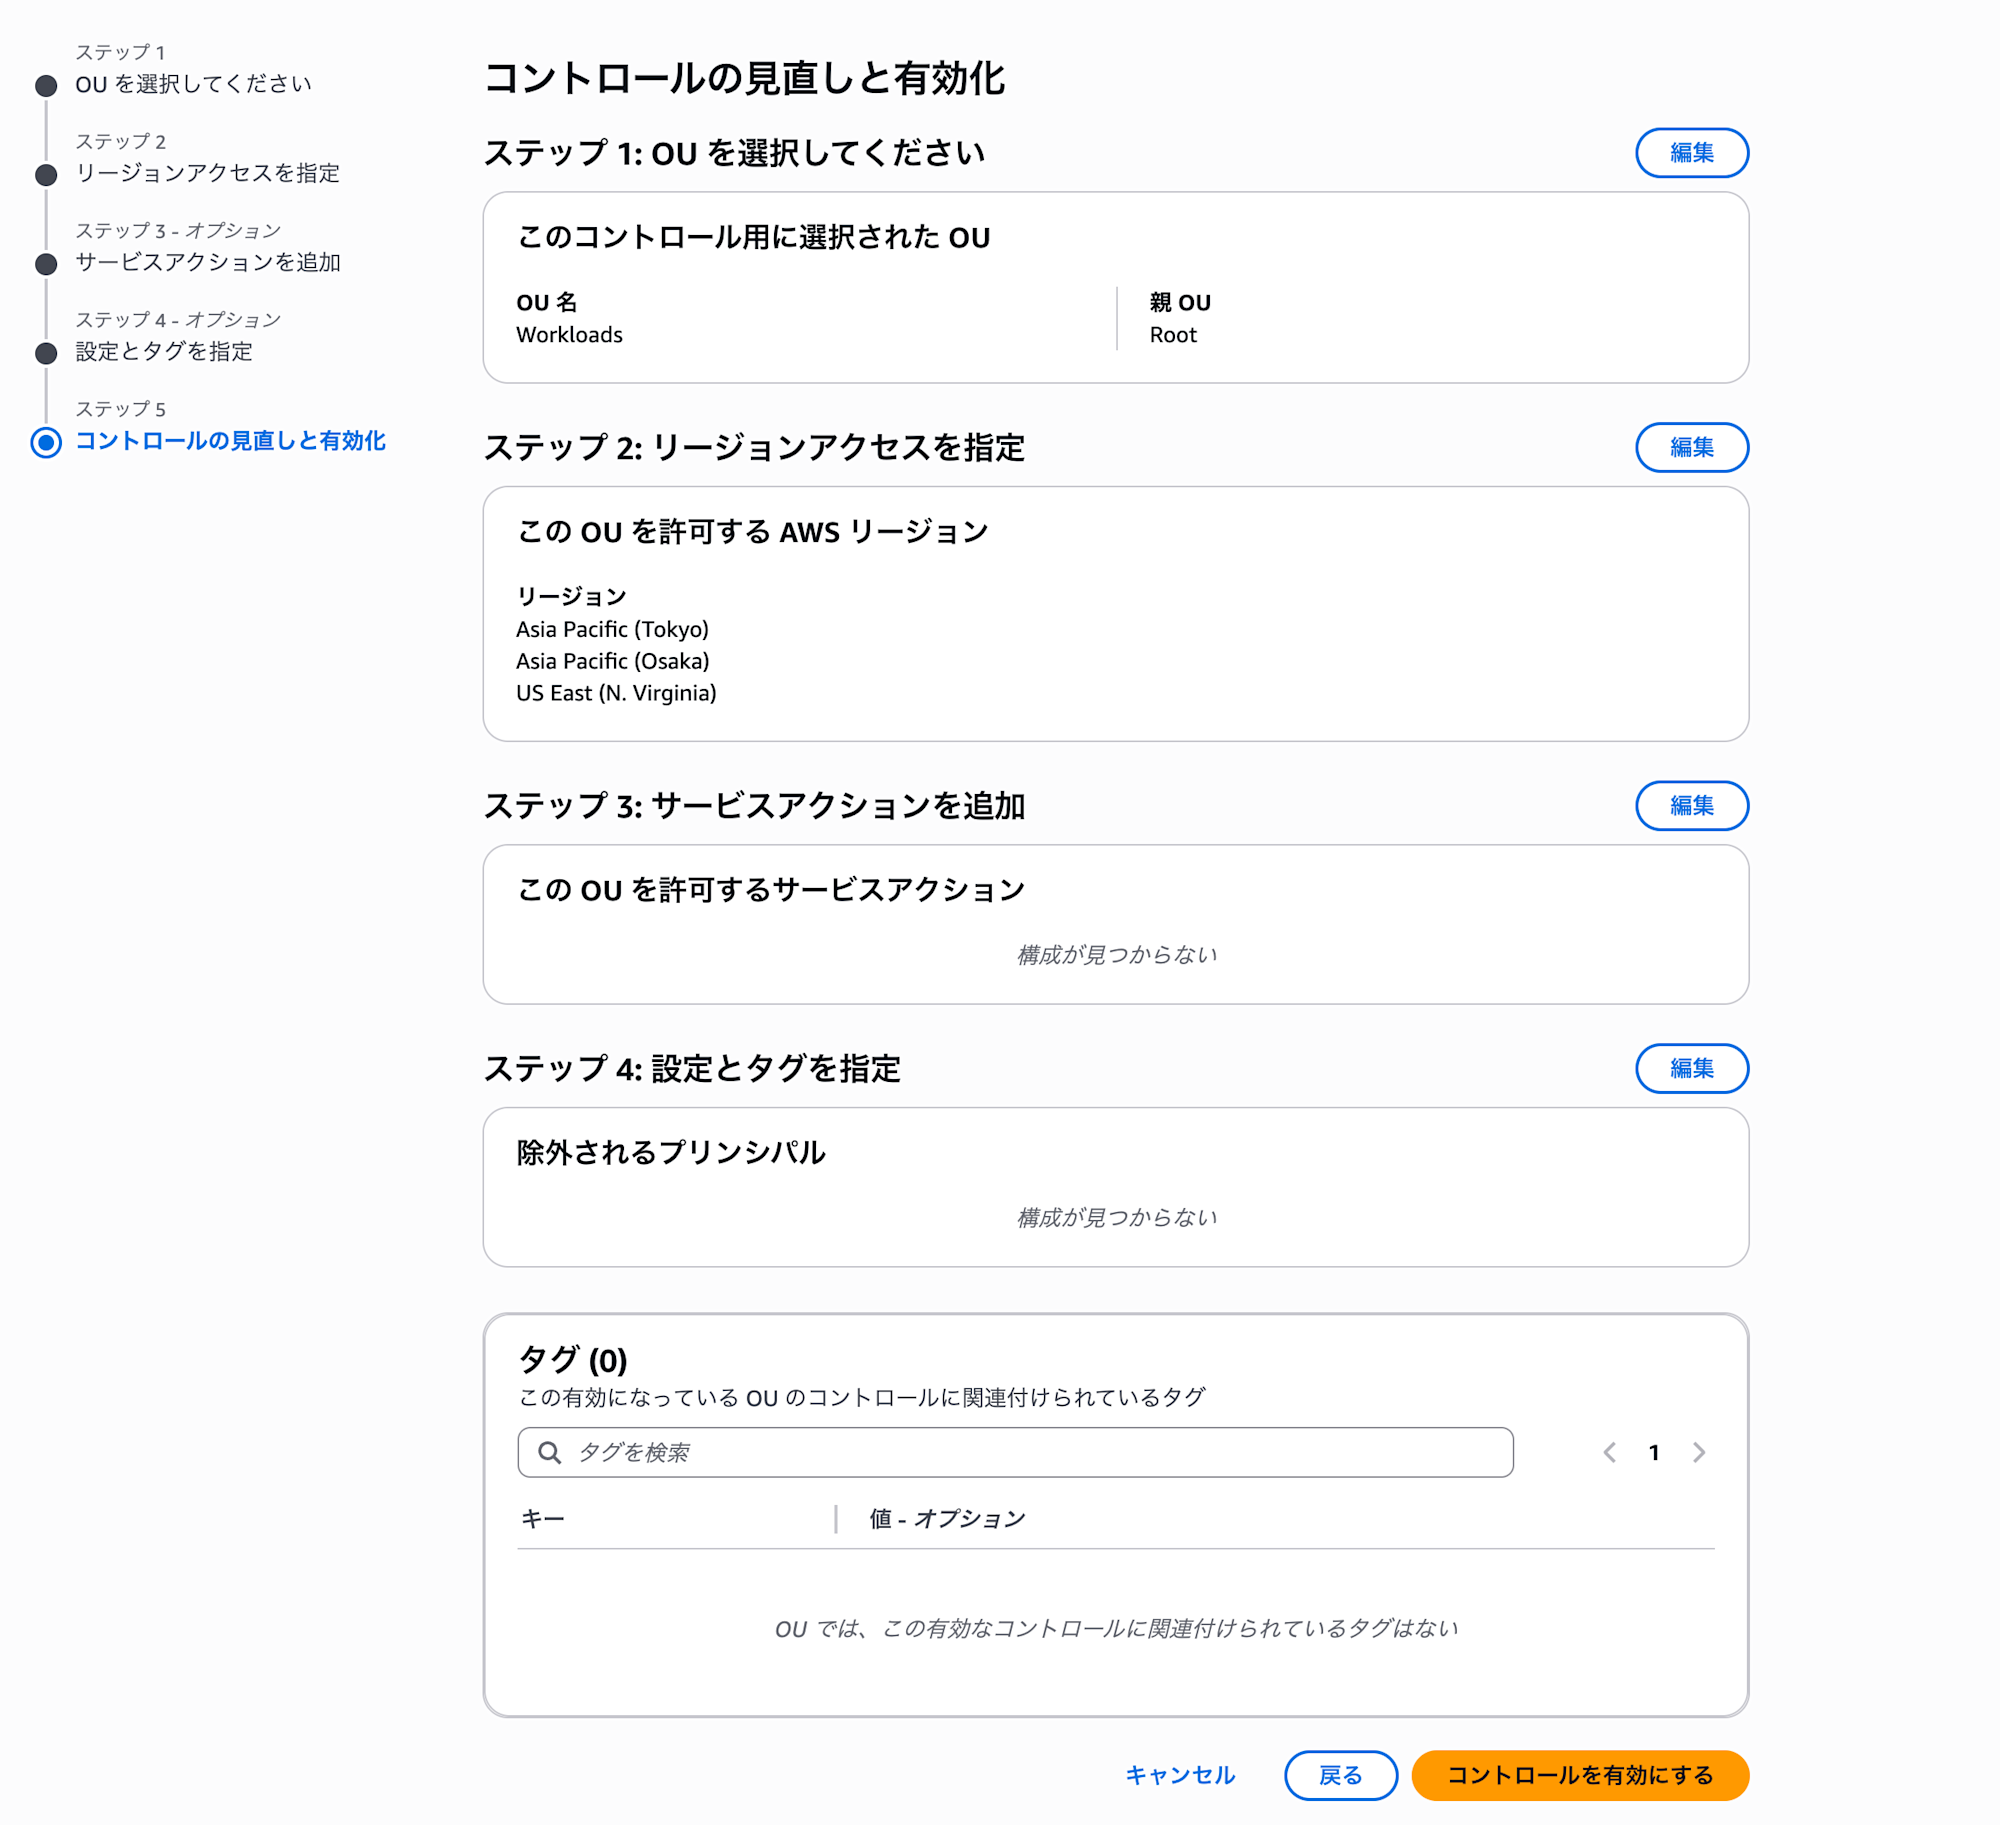The height and width of the screenshot is (1825, 2000).
Task: Click the active step 5 circle indicator
Action: pyautogui.click(x=45, y=442)
